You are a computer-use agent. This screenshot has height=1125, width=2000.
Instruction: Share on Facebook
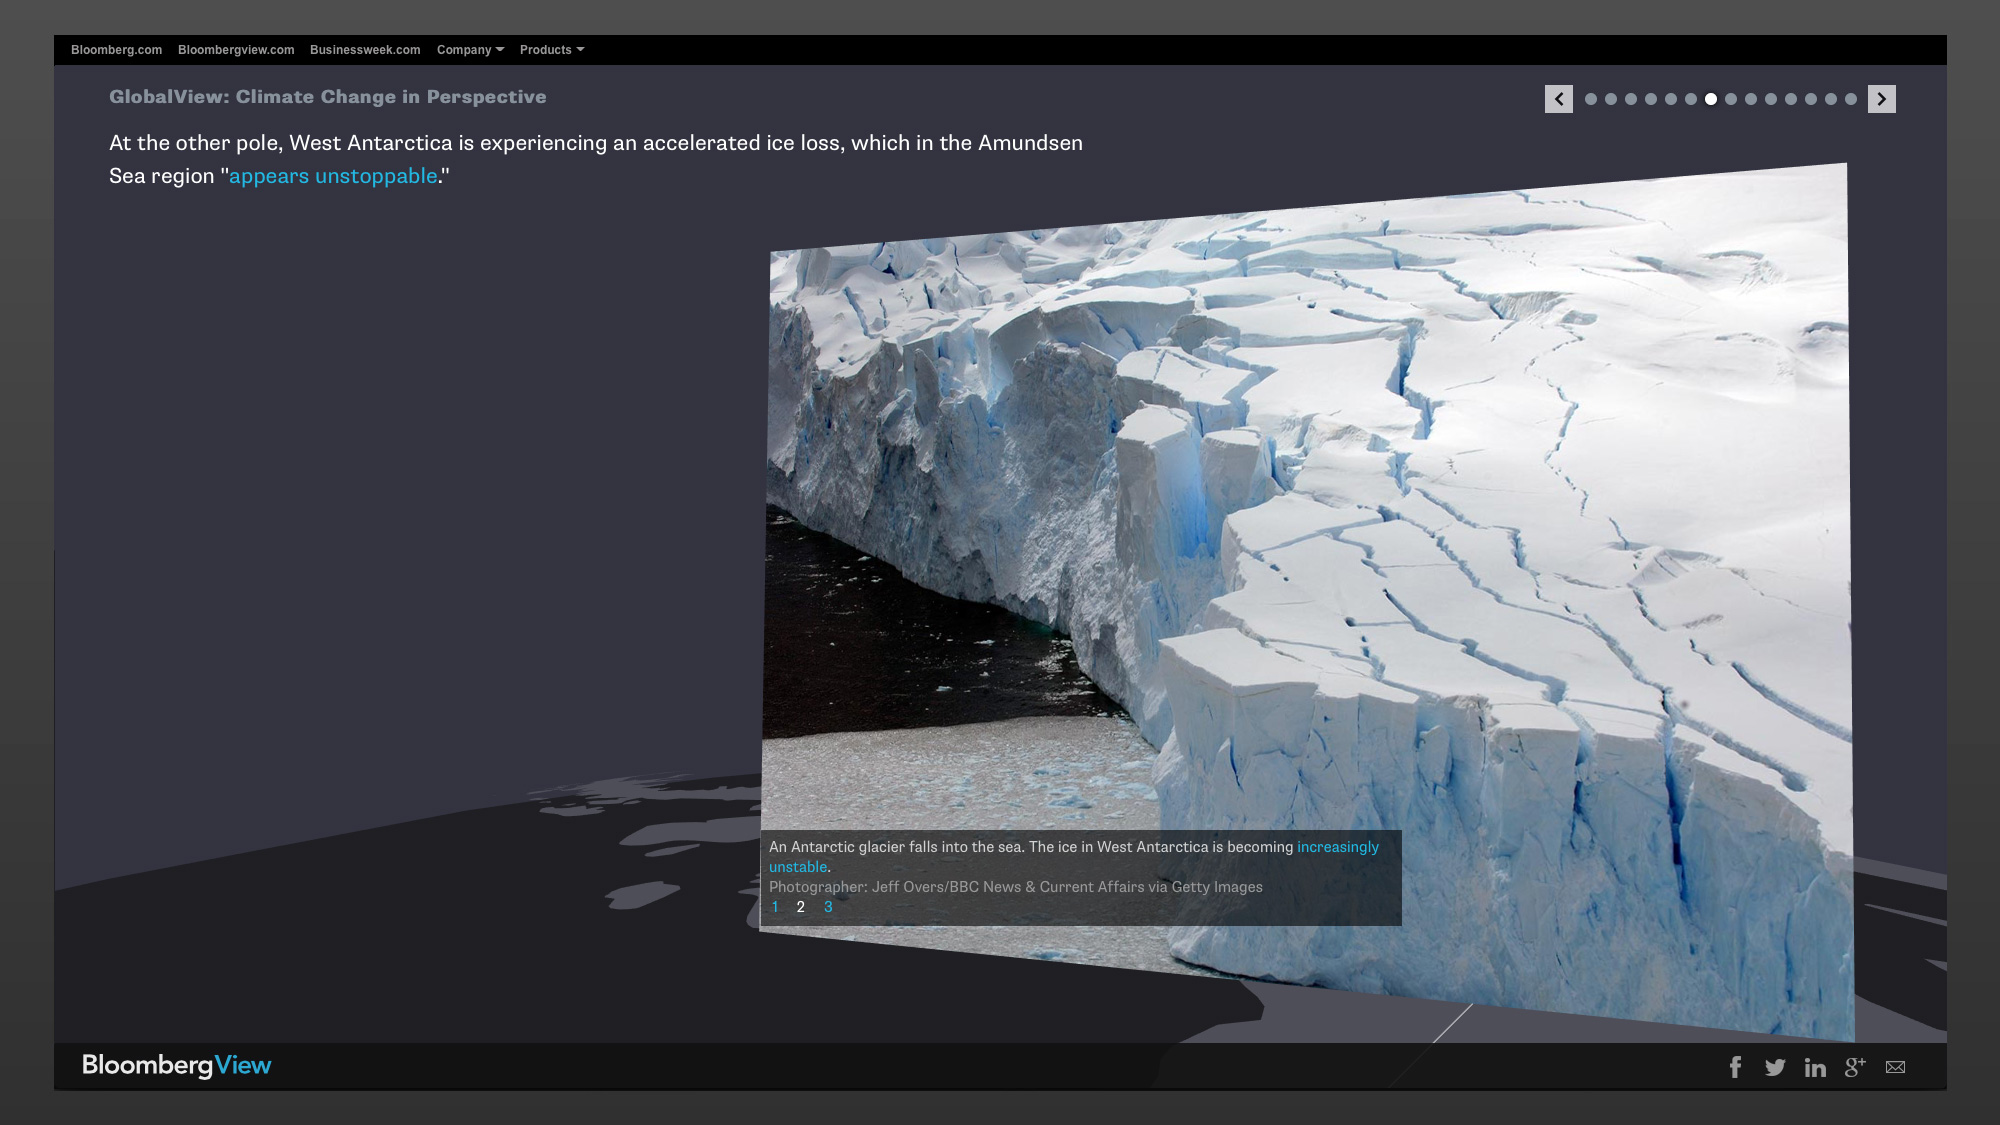[x=1735, y=1067]
